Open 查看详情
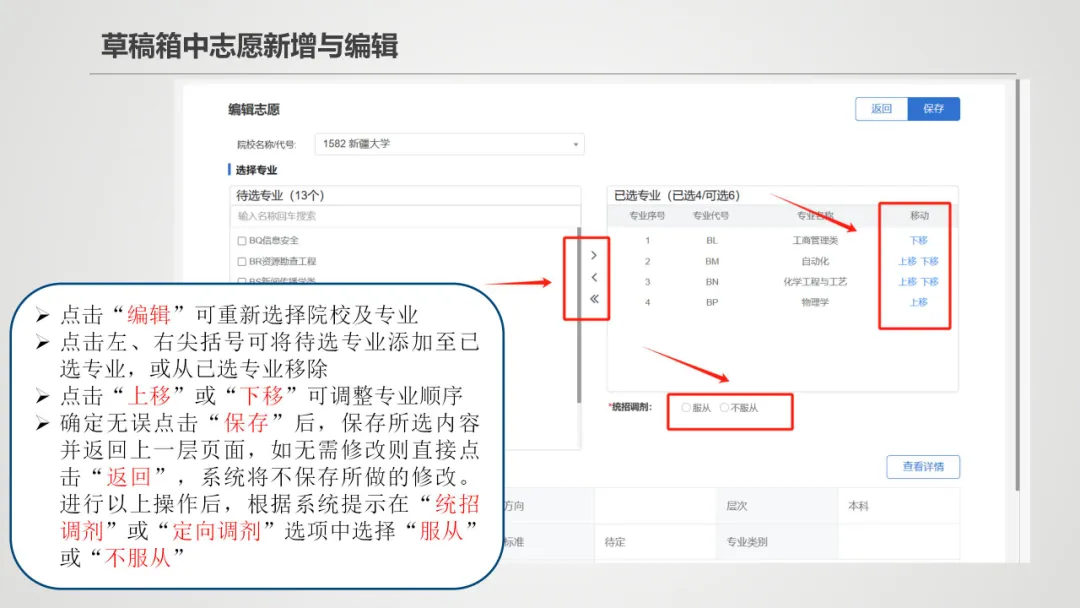Image resolution: width=1080 pixels, height=608 pixels. pyautogui.click(x=922, y=467)
